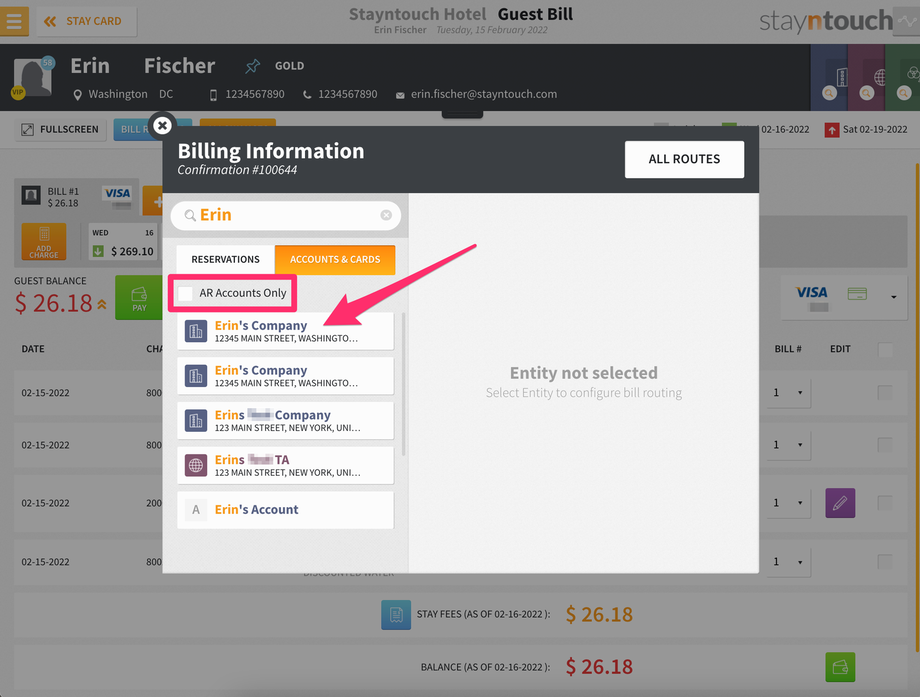
Task: Click the green Pay button
Action: pyautogui.click(x=139, y=297)
